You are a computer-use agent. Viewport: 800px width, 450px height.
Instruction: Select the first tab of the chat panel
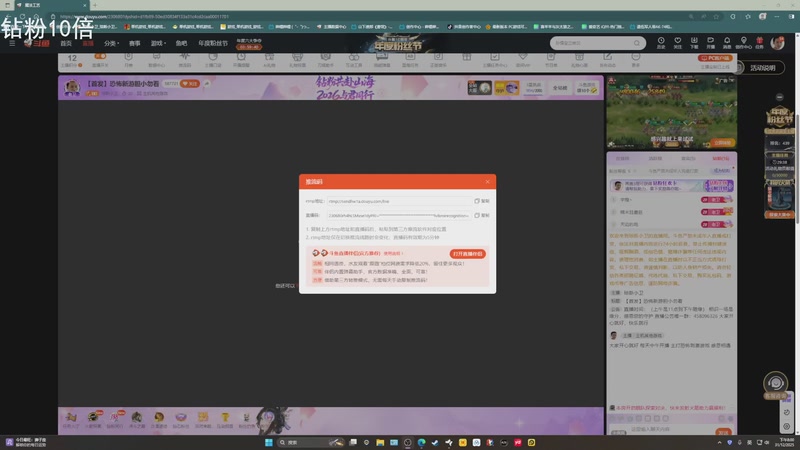pyautogui.click(x=622, y=159)
